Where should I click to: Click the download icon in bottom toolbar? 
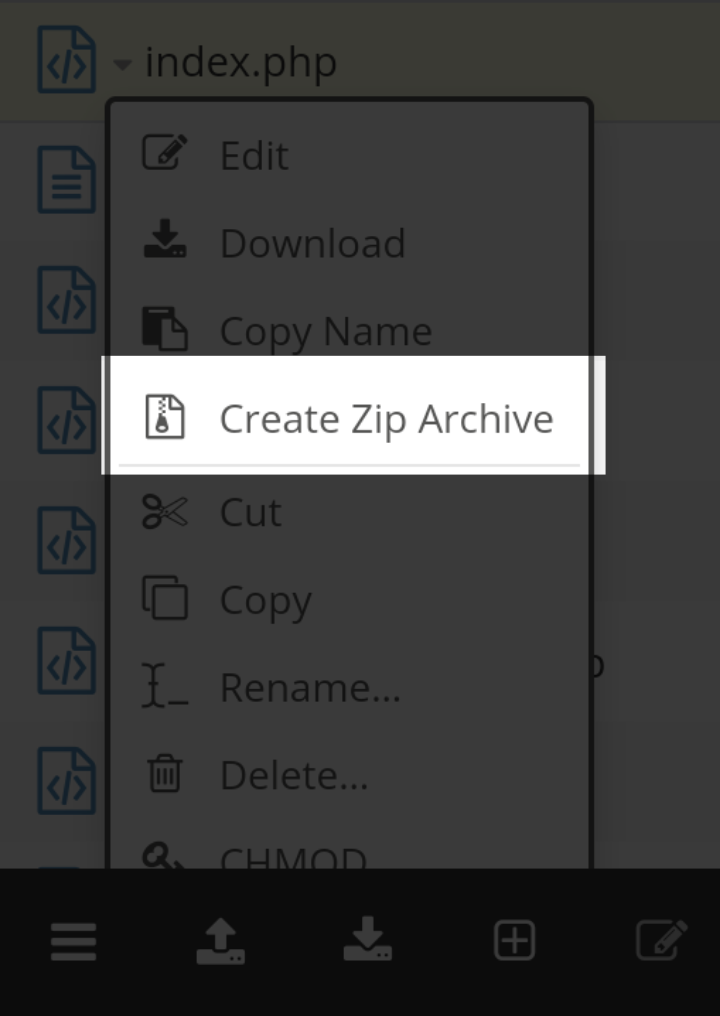tap(367, 942)
